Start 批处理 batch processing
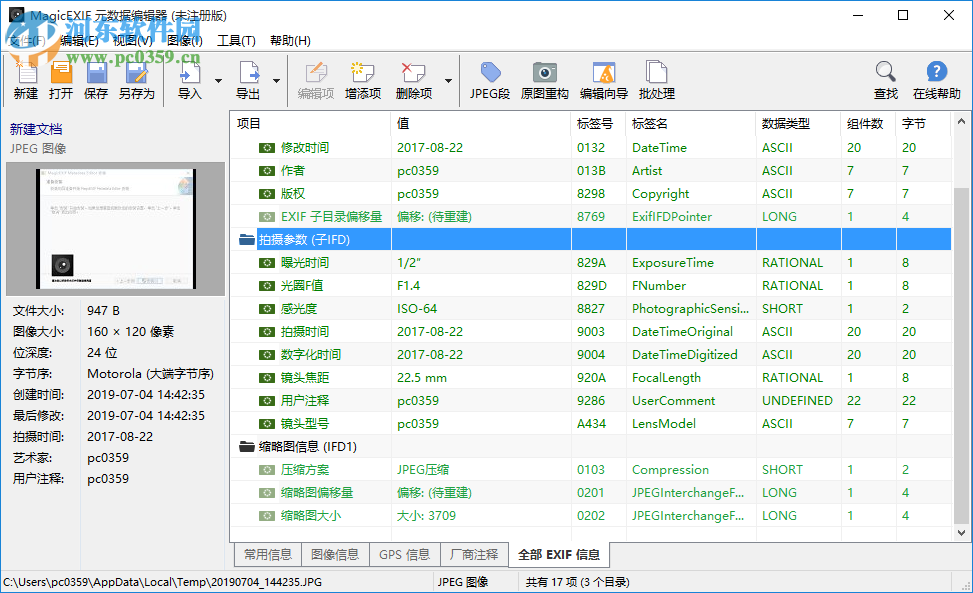The height and width of the screenshot is (593, 973). [x=656, y=80]
